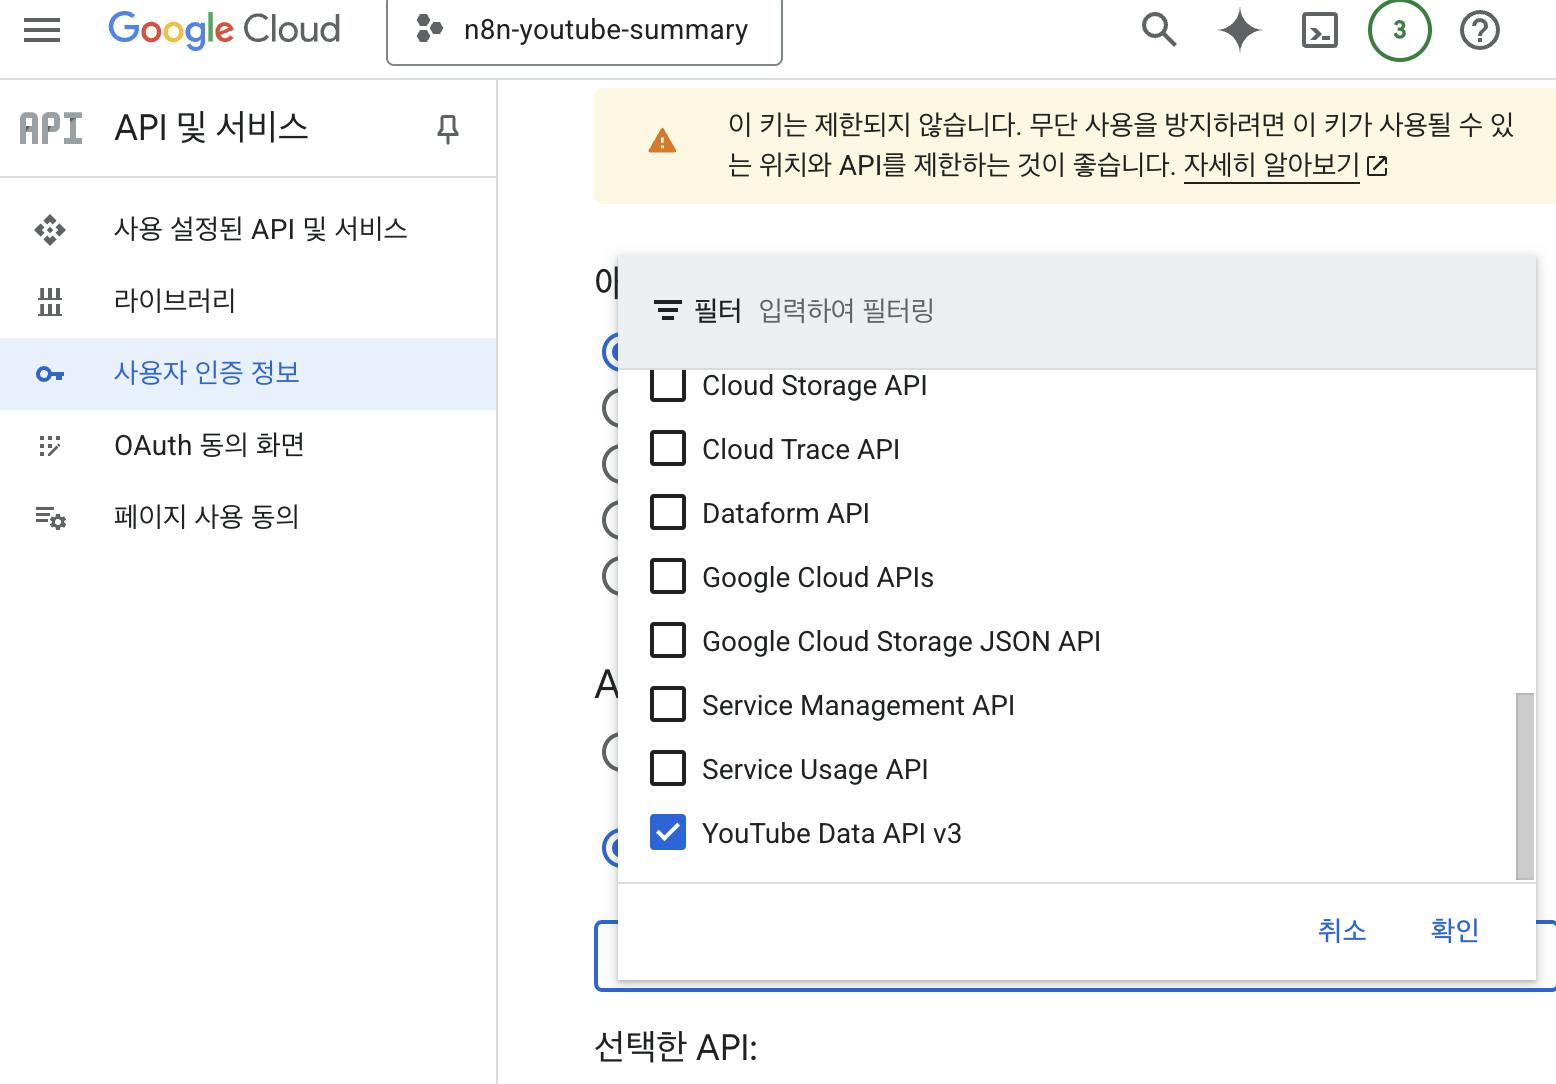The image size is (1556, 1084).
Task: Check Google Cloud Storage JSON API checkbox
Action: pos(668,640)
